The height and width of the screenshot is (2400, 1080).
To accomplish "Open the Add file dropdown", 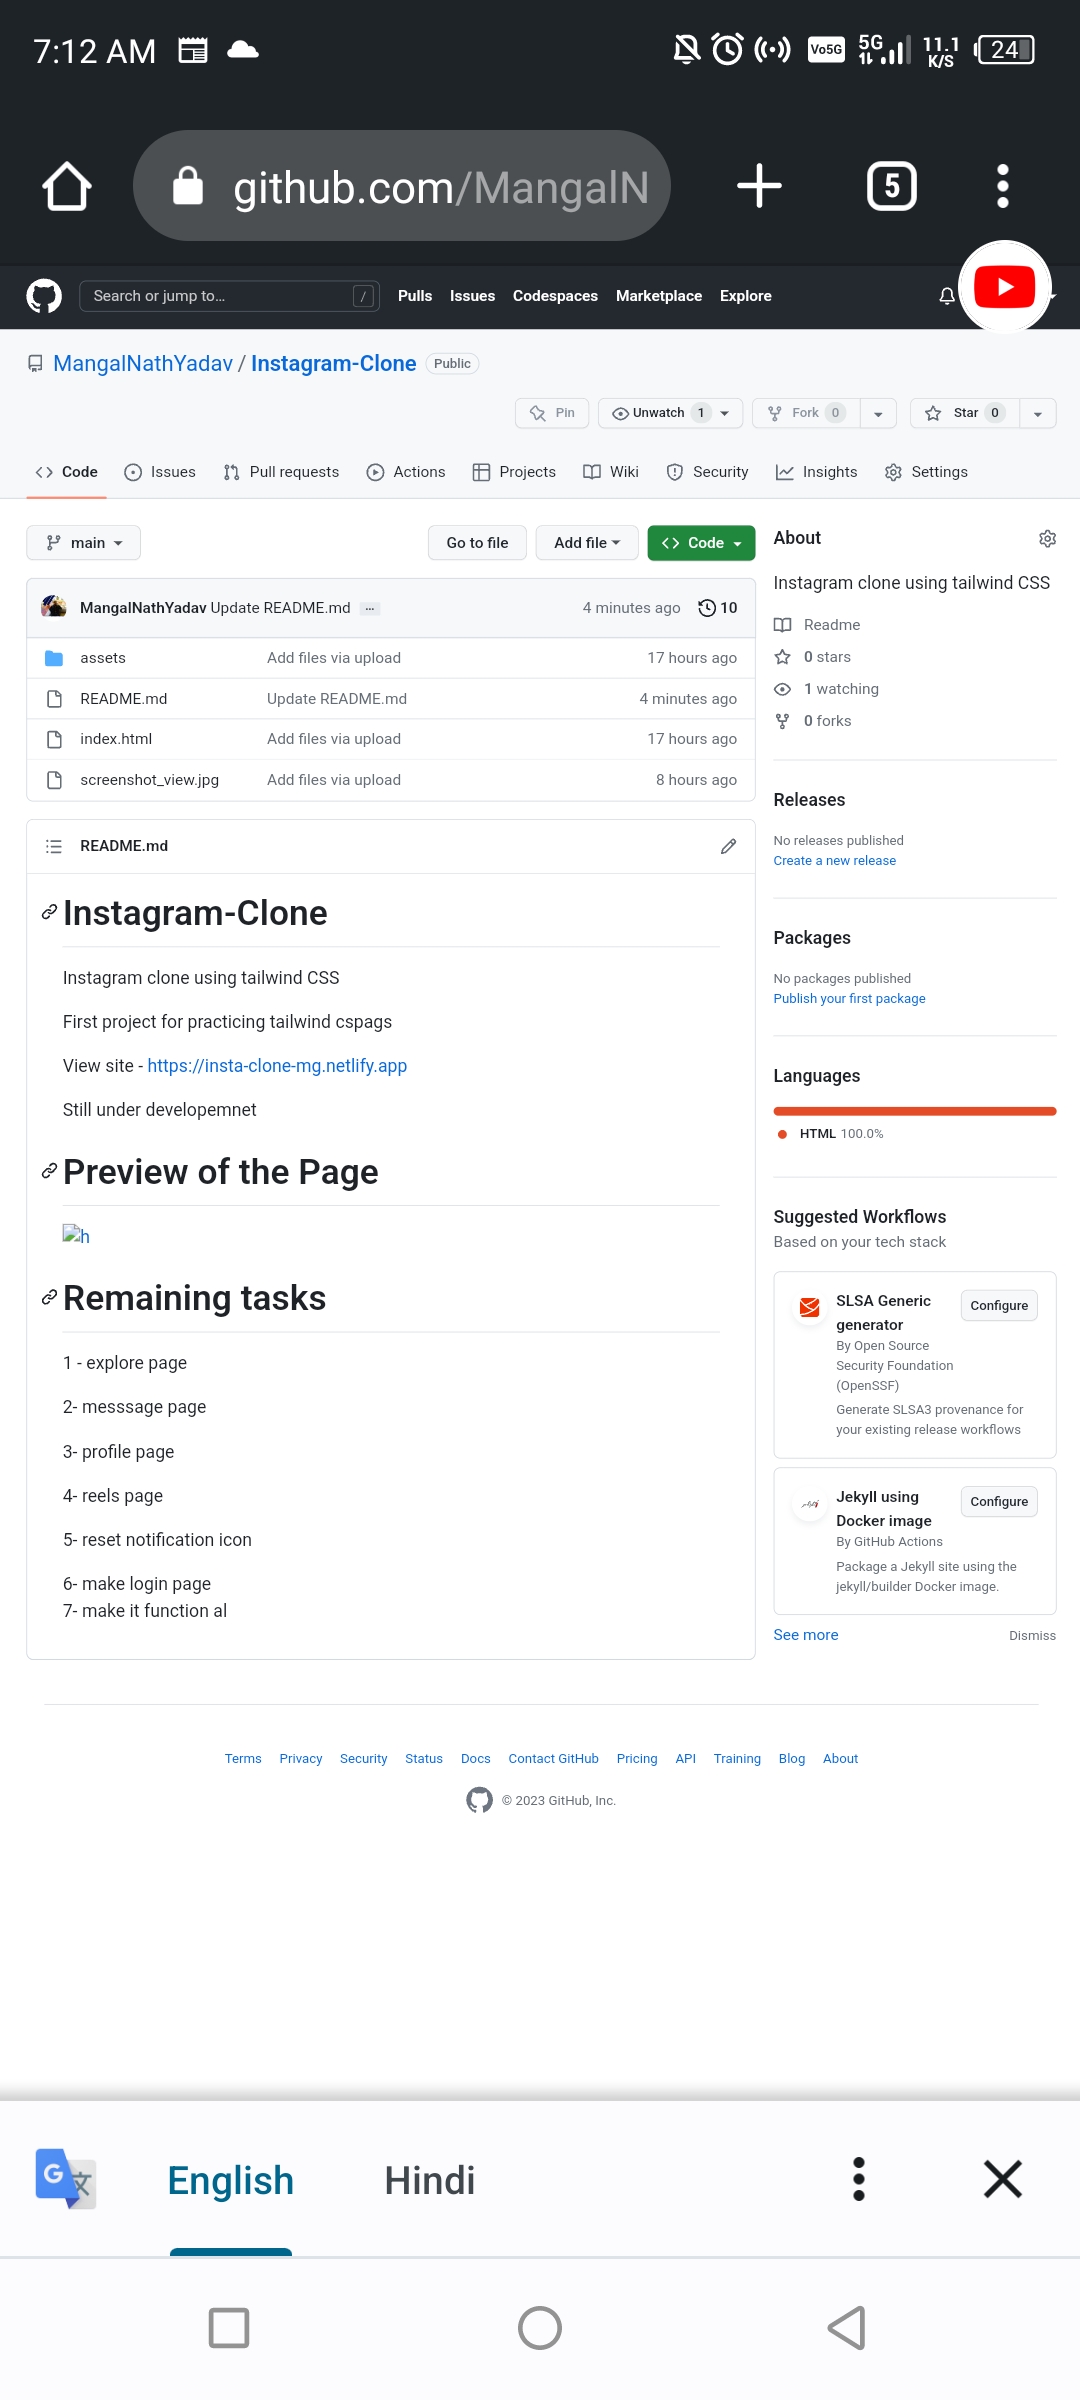I will click(587, 542).
